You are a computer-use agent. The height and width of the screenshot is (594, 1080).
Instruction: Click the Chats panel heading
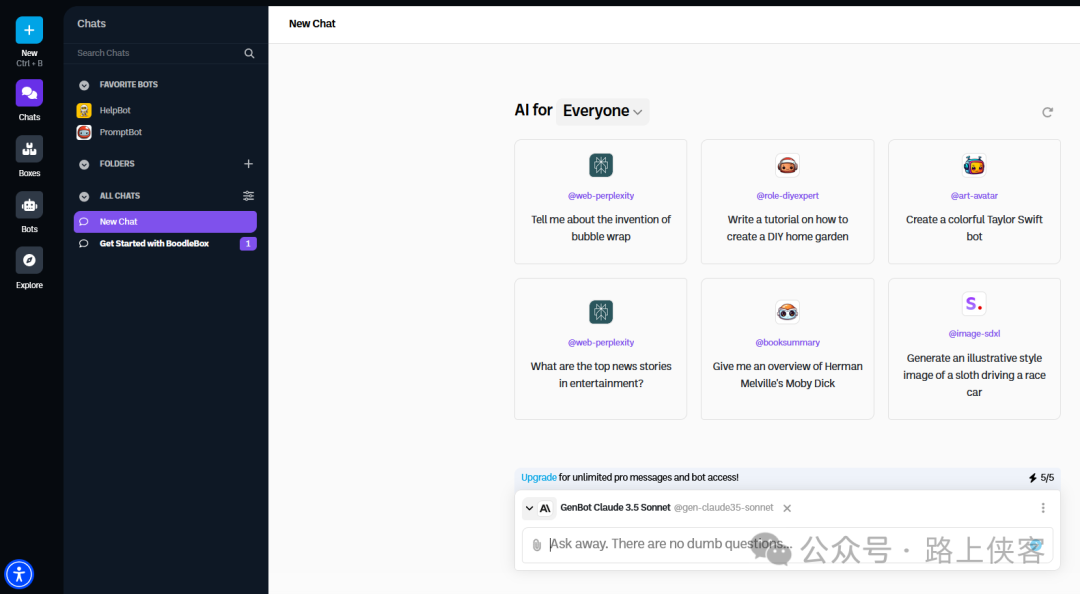[92, 23]
